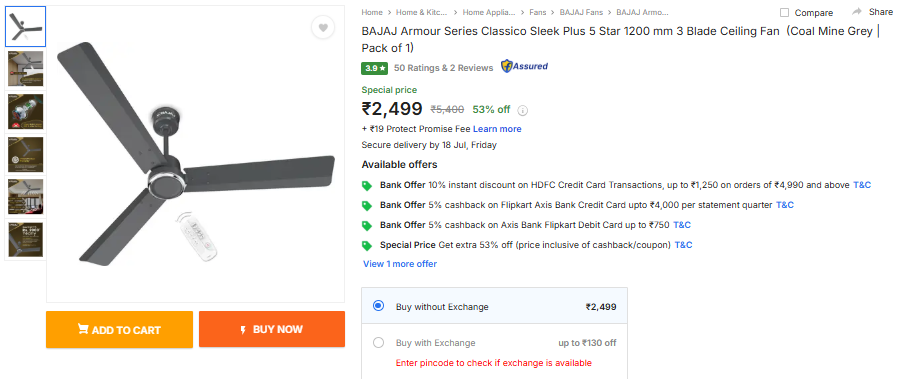Click green tag icon beside Special Price offer
Image resolution: width=899 pixels, height=379 pixels.
point(367,245)
